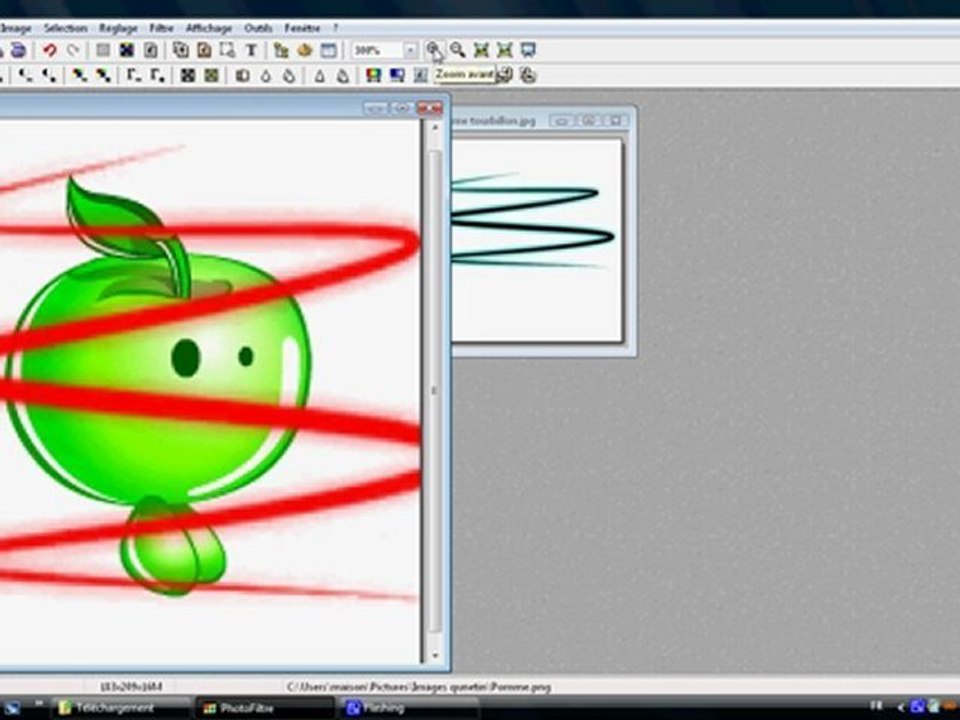Viewport: 960px width, 720px height.
Task: Click the image dimensions text in status bar
Action: click(x=132, y=687)
